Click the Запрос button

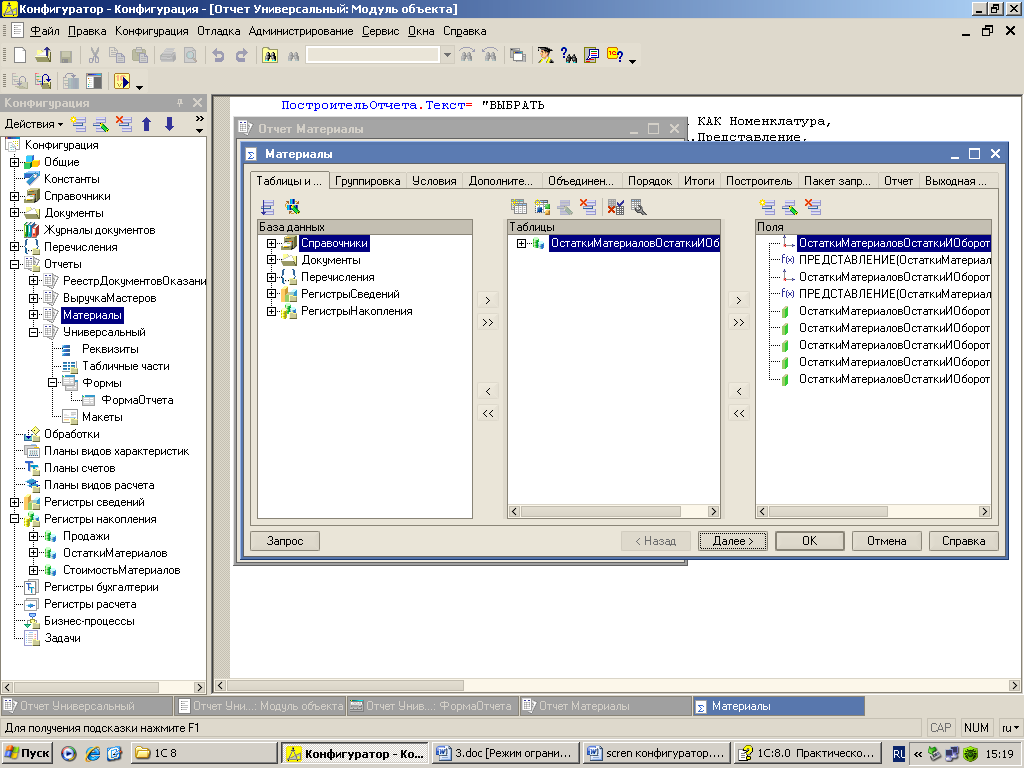coord(284,541)
